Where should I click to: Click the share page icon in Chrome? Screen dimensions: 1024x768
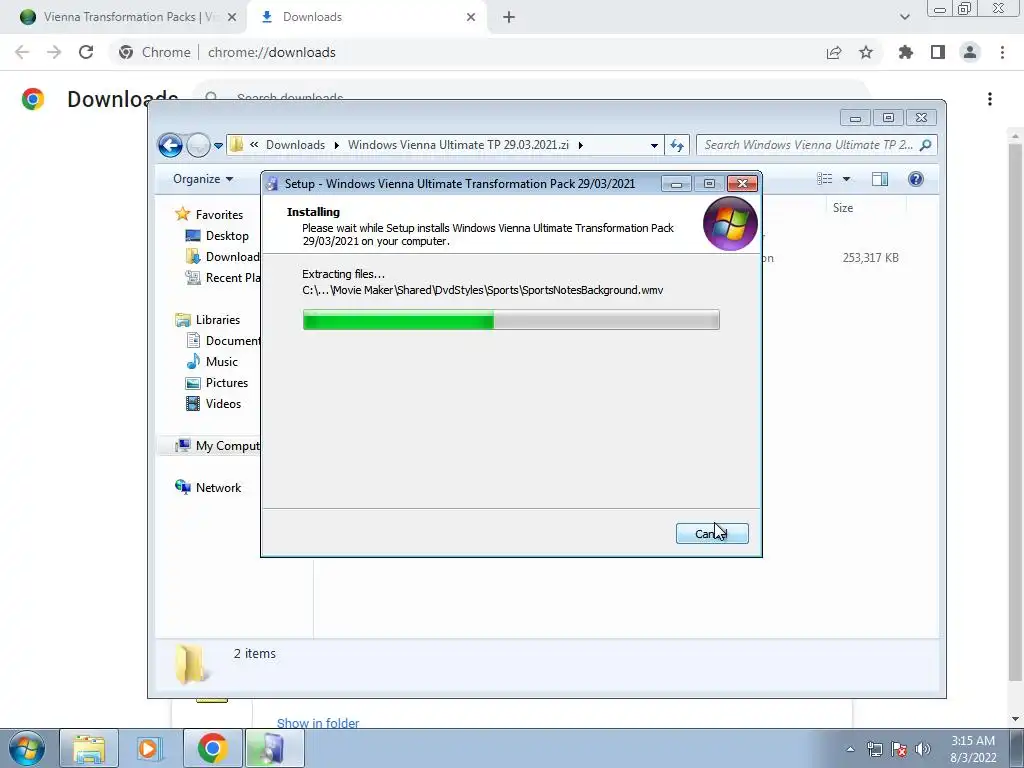coord(834,52)
